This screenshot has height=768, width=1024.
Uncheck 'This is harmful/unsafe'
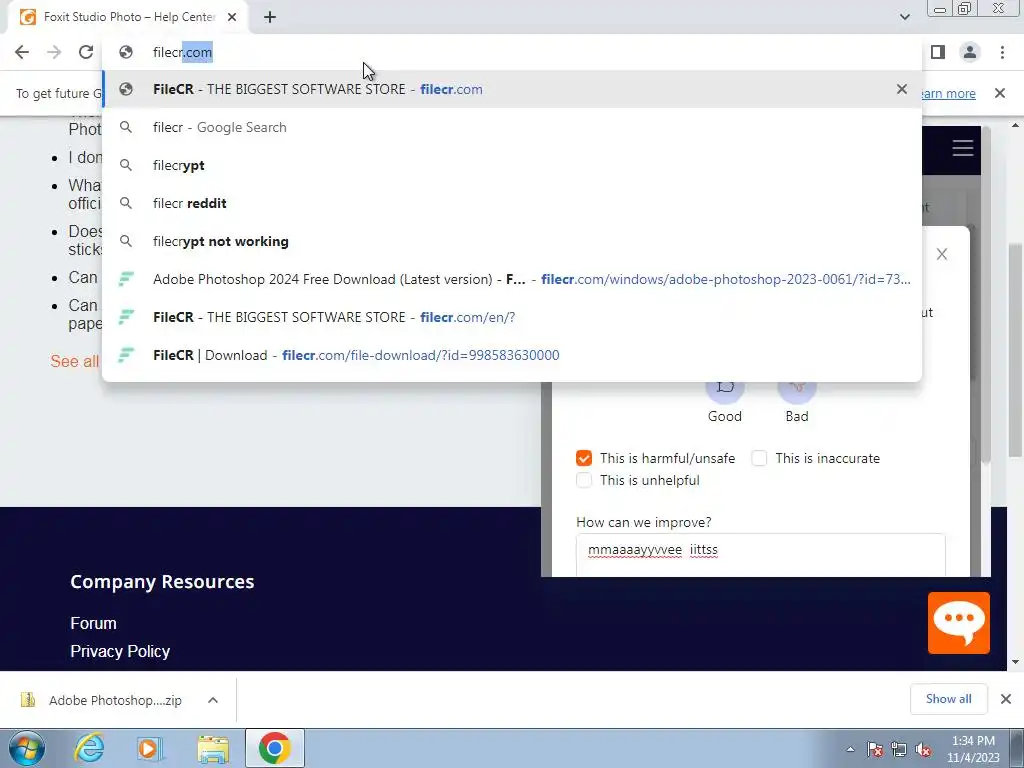click(584, 458)
